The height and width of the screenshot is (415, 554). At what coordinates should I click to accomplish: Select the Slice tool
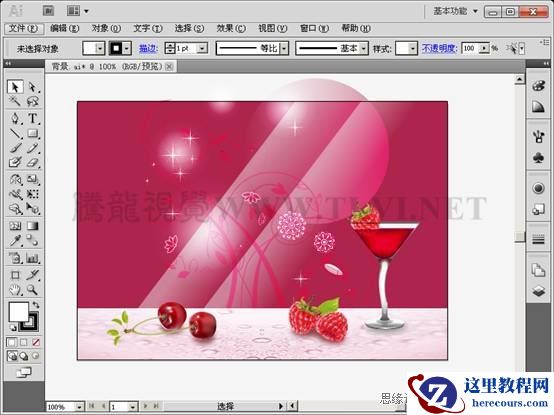tap(33, 275)
